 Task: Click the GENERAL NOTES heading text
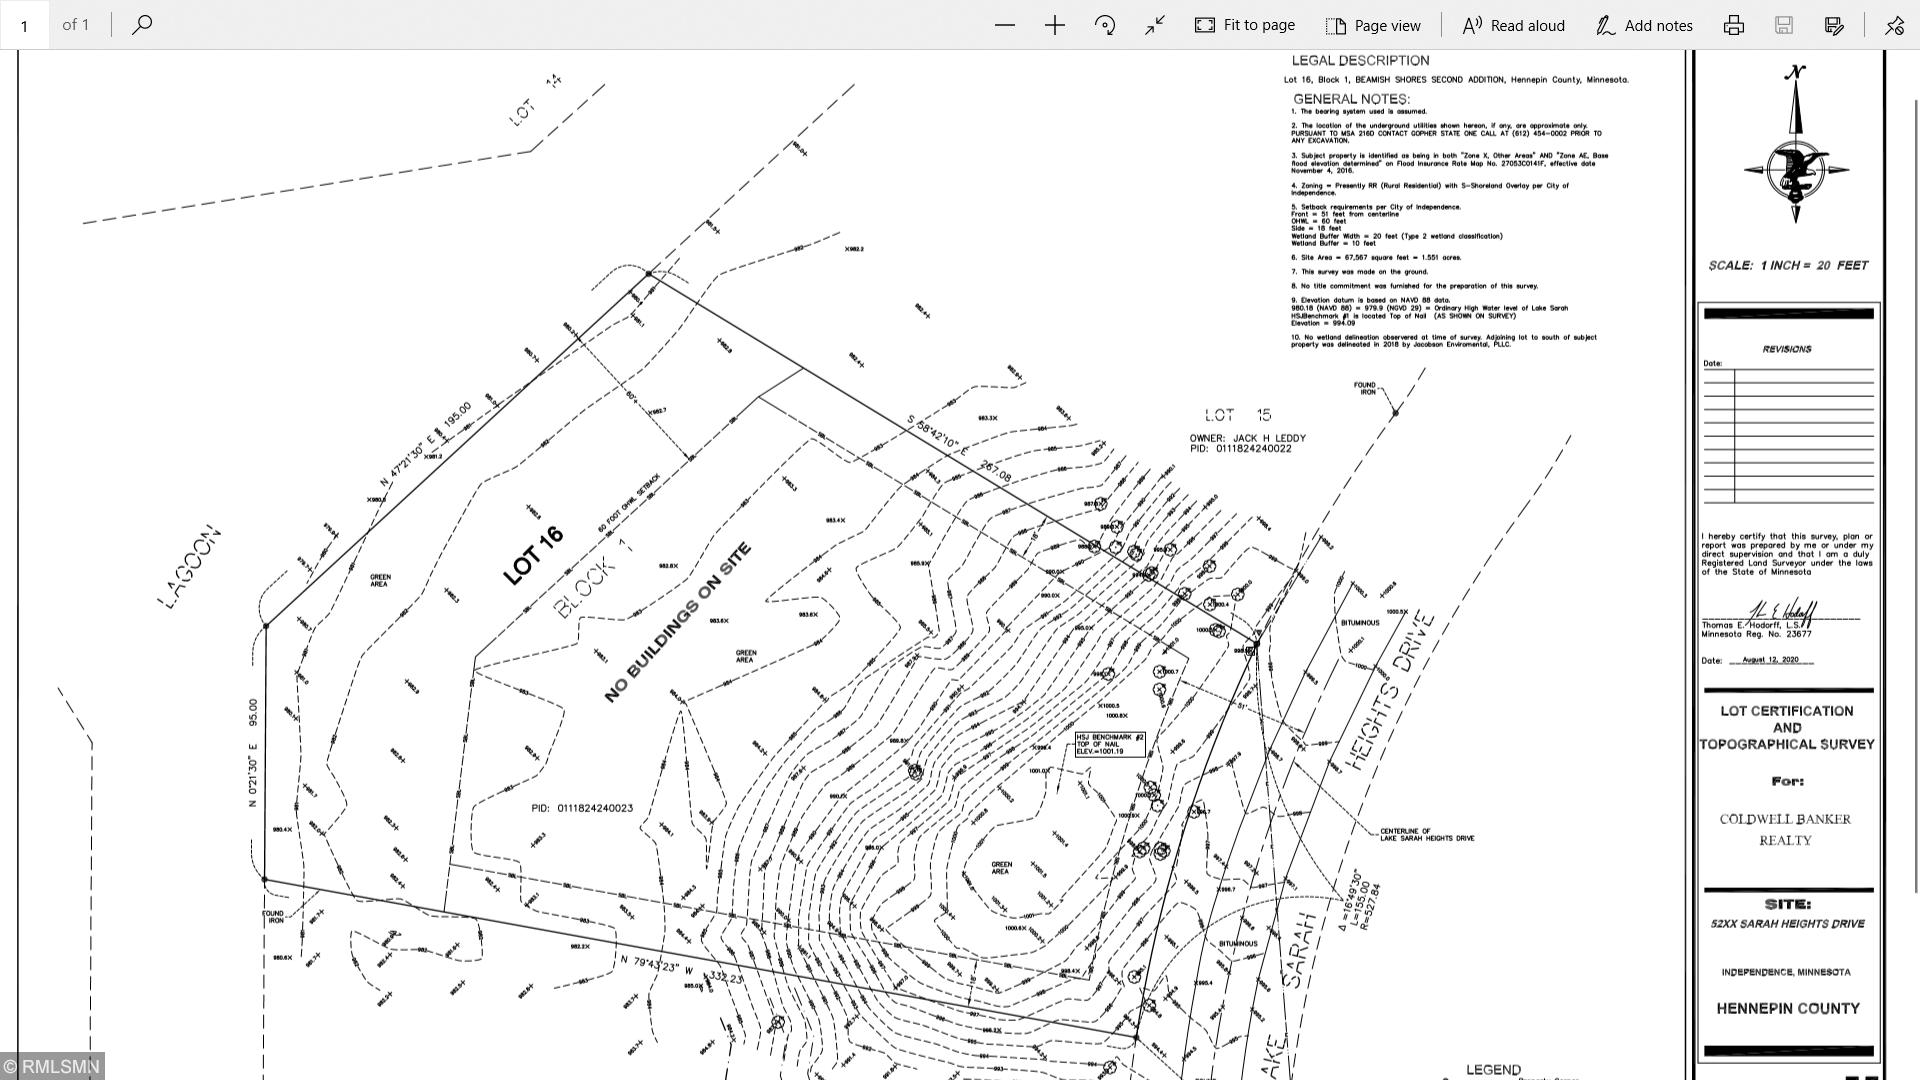pyautogui.click(x=1351, y=99)
